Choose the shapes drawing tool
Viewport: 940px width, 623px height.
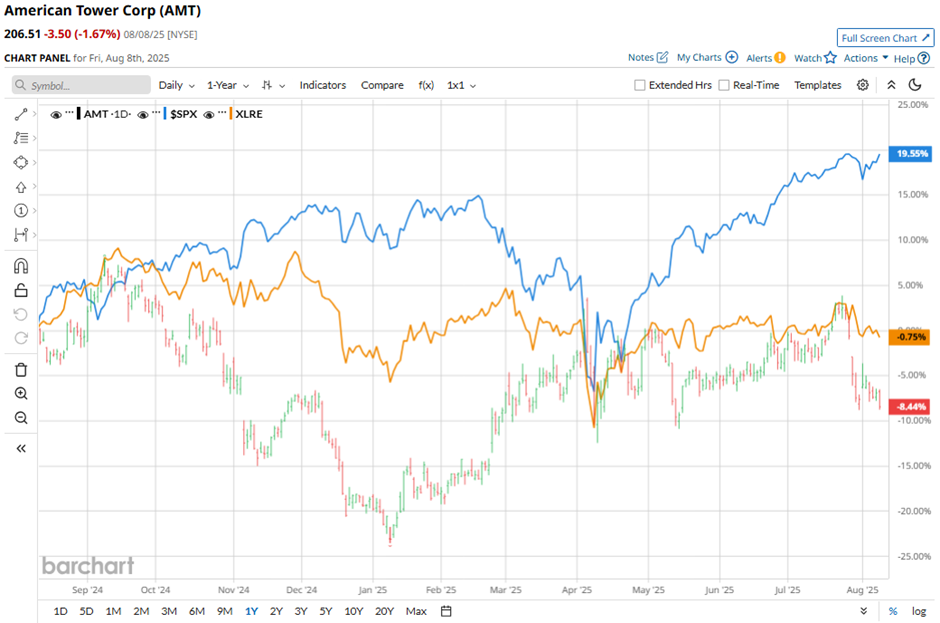21,162
